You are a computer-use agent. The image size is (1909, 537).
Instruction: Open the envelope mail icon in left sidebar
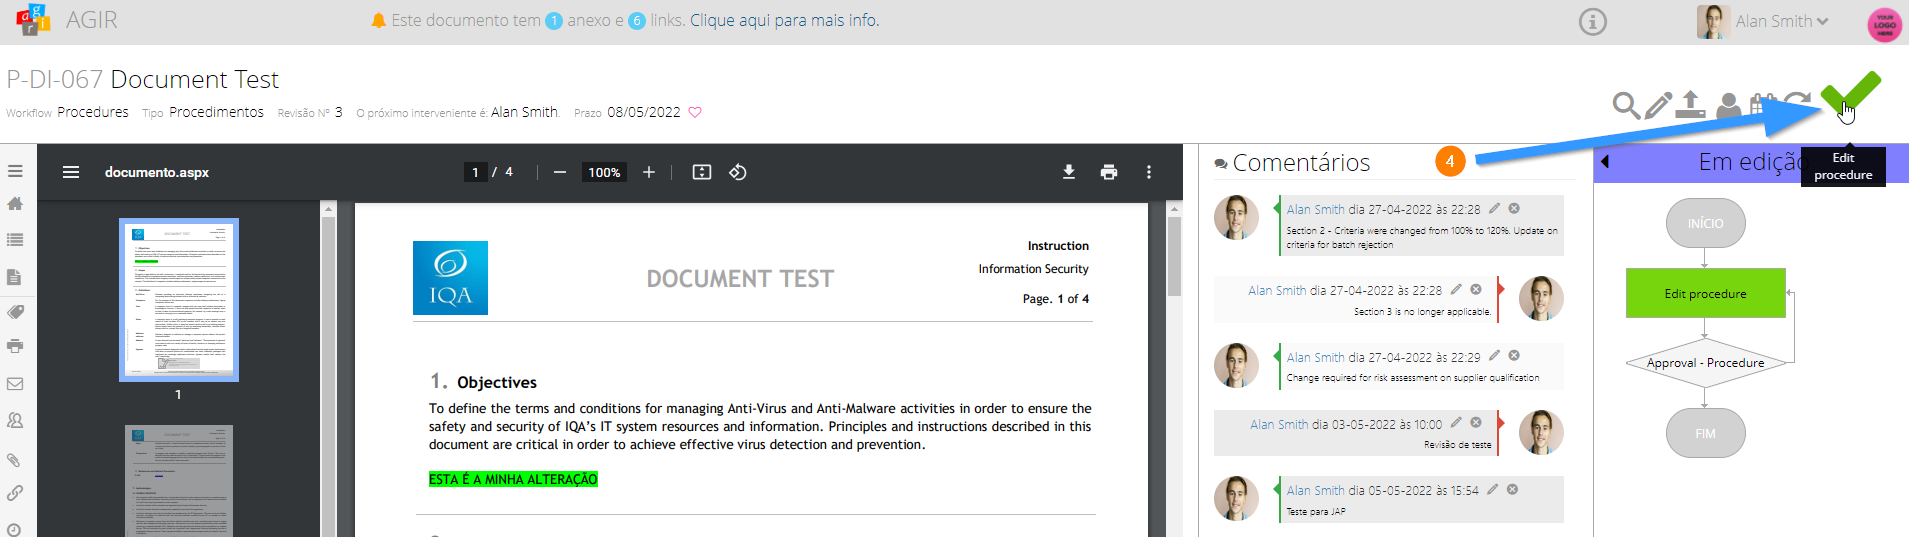point(15,384)
